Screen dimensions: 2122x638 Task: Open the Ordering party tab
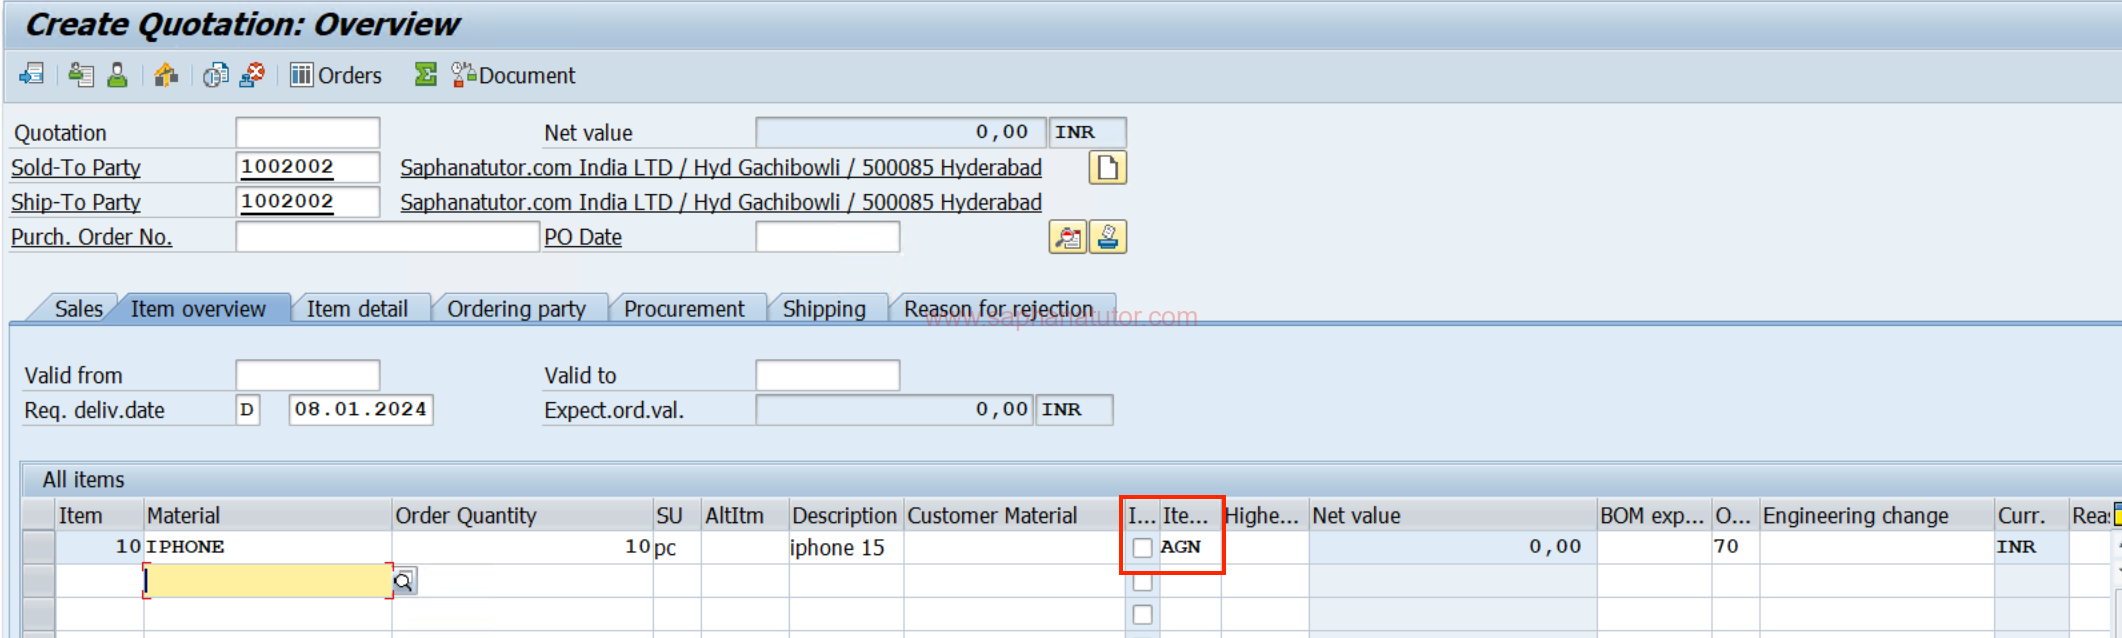516,309
